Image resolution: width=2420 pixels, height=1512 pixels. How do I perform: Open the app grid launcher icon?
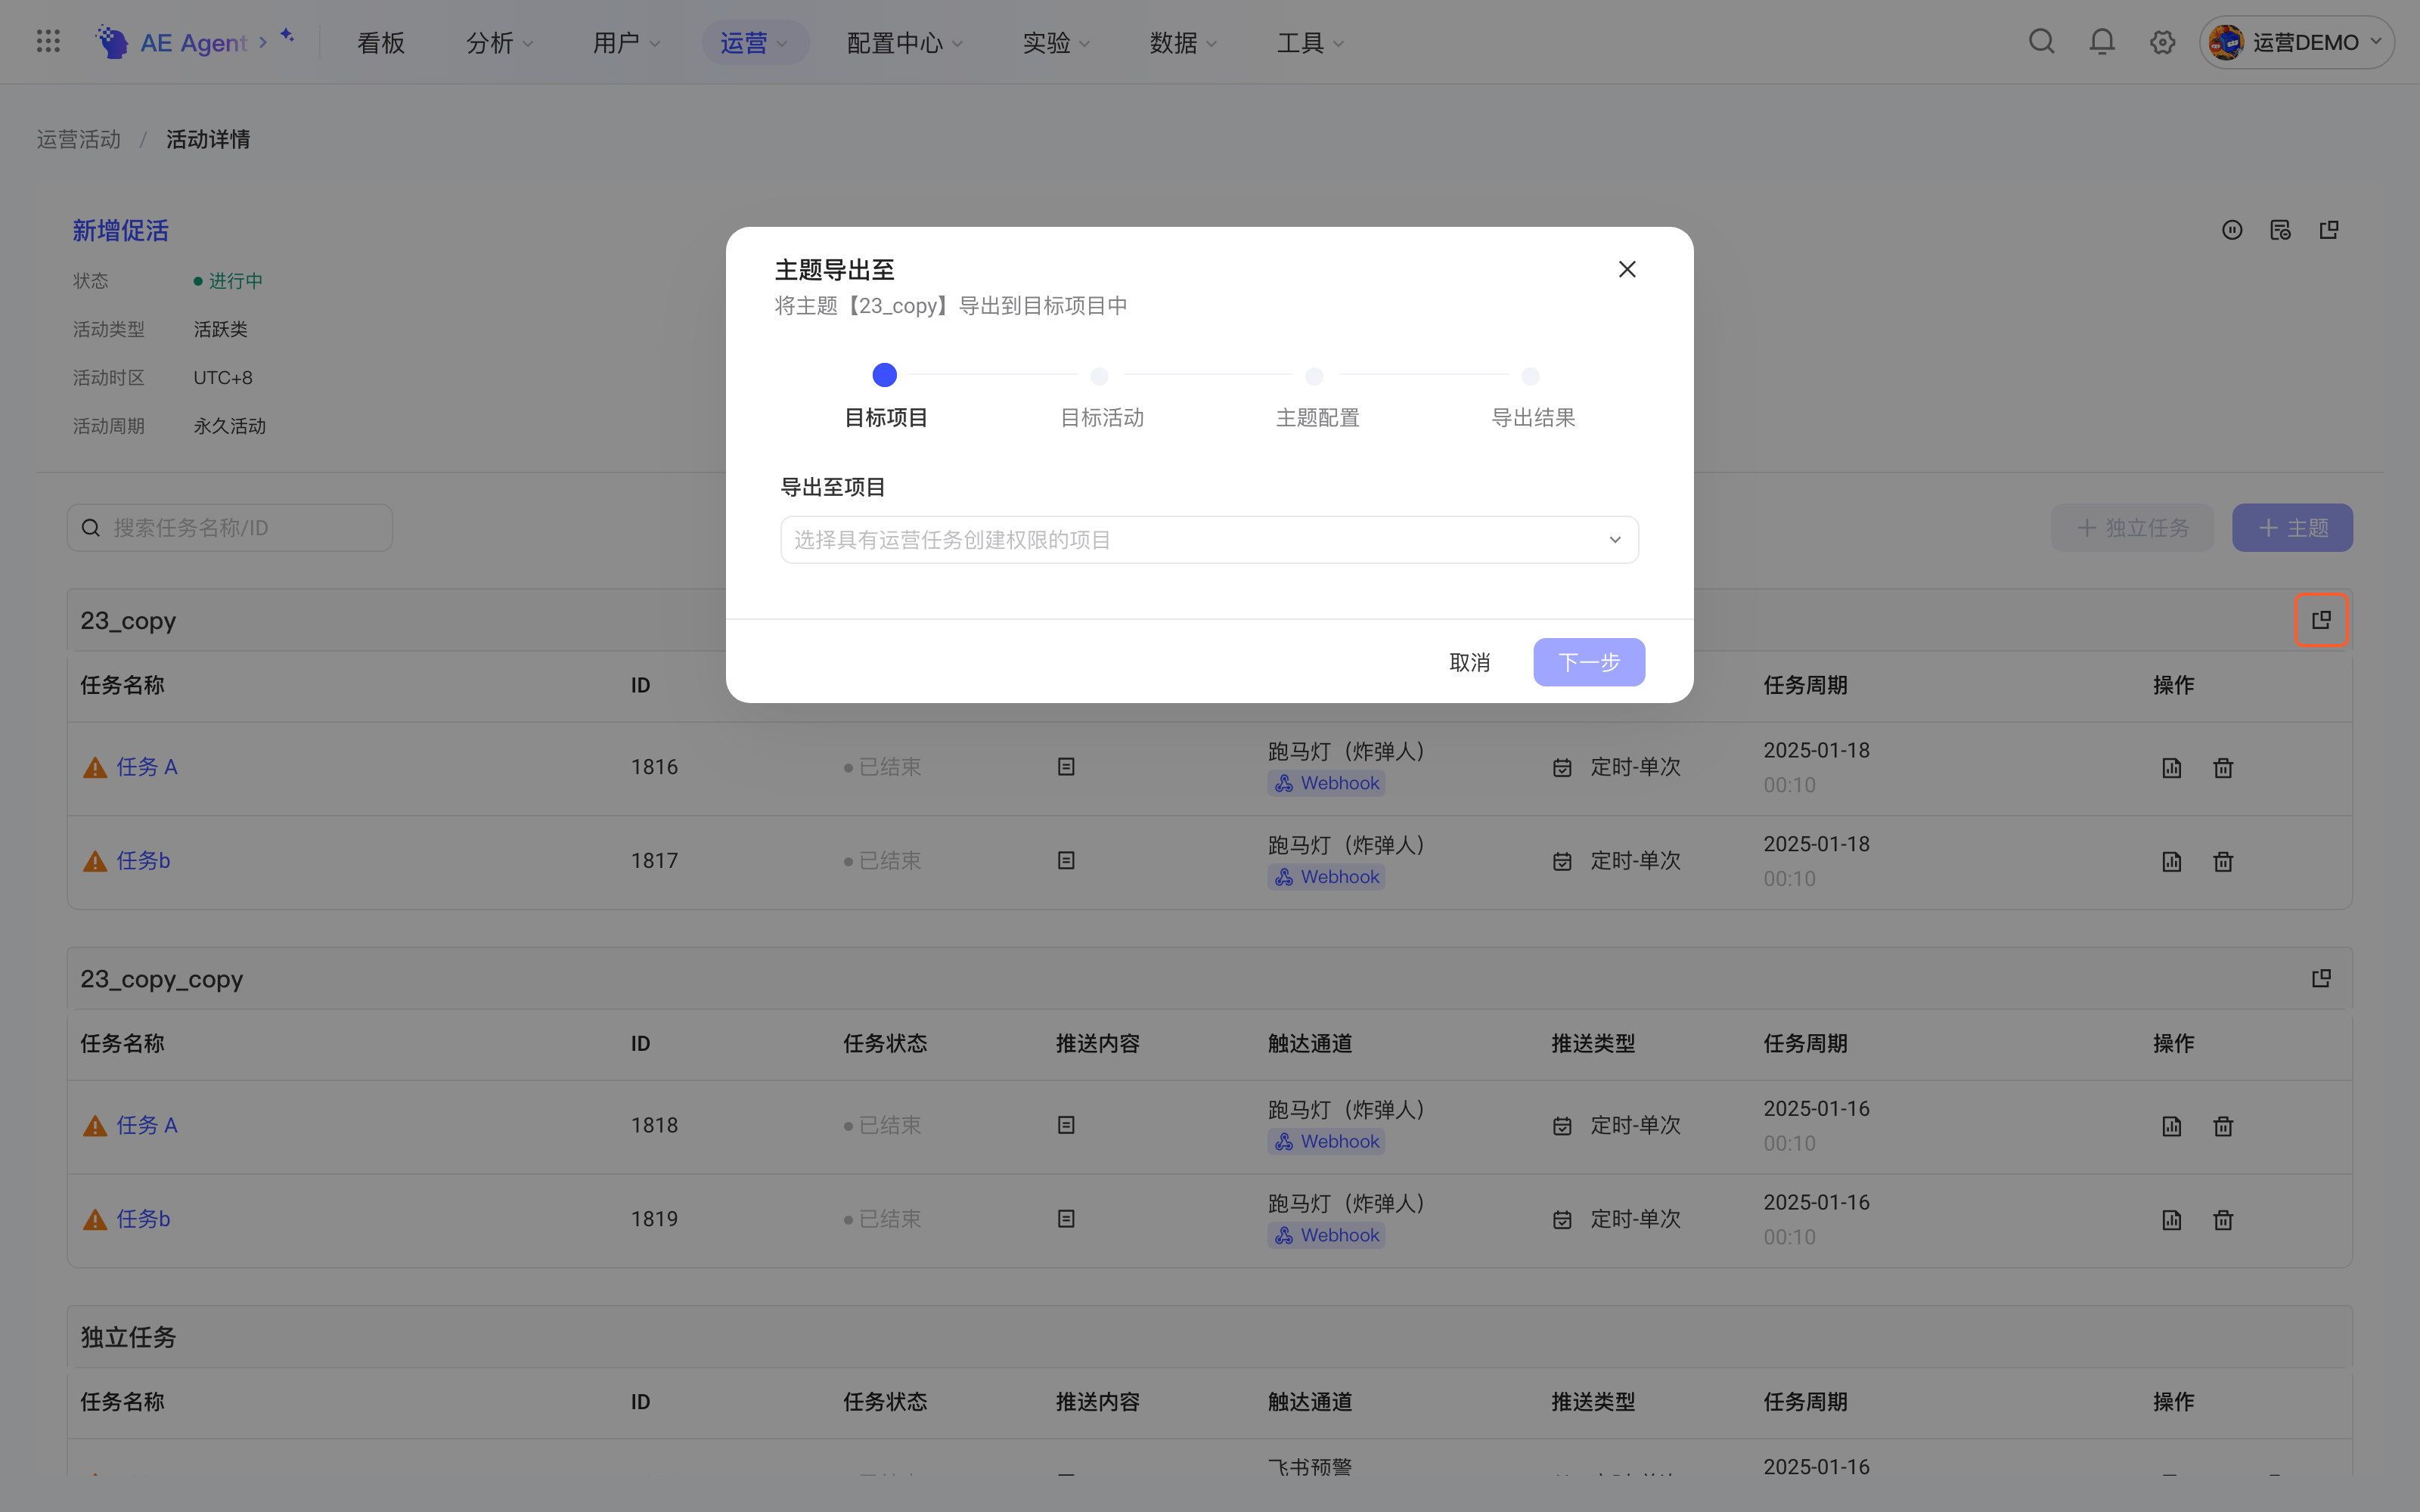[48, 42]
